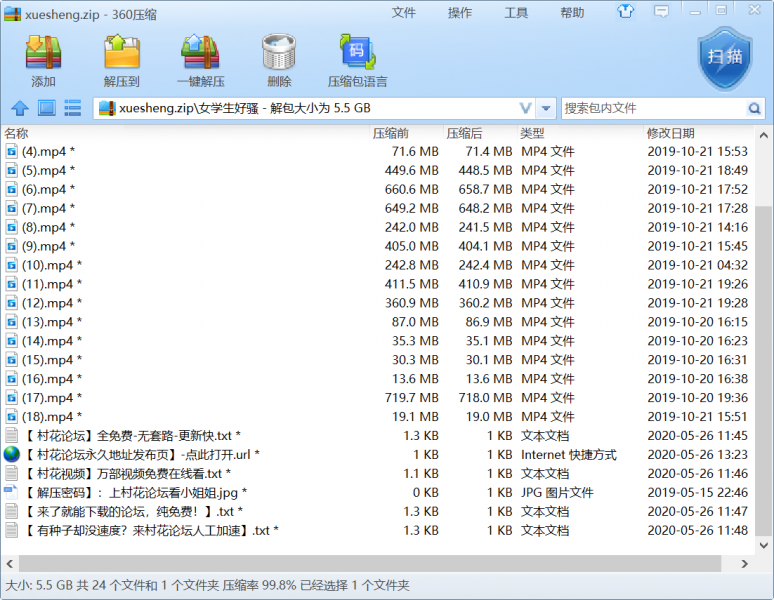The width and height of the screenshot is (774, 600).
Task: Sort files by the 修改日期 column header
Action: tap(670, 133)
